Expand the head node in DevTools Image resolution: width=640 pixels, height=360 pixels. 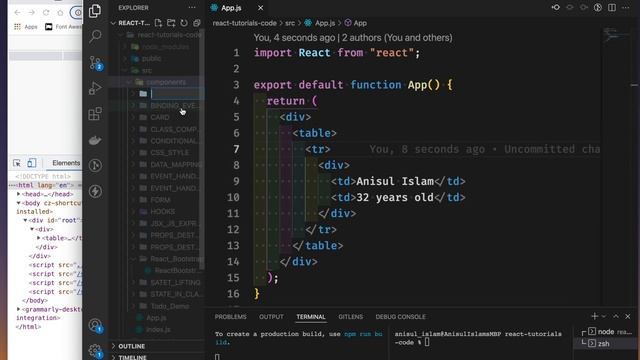coord(18,194)
